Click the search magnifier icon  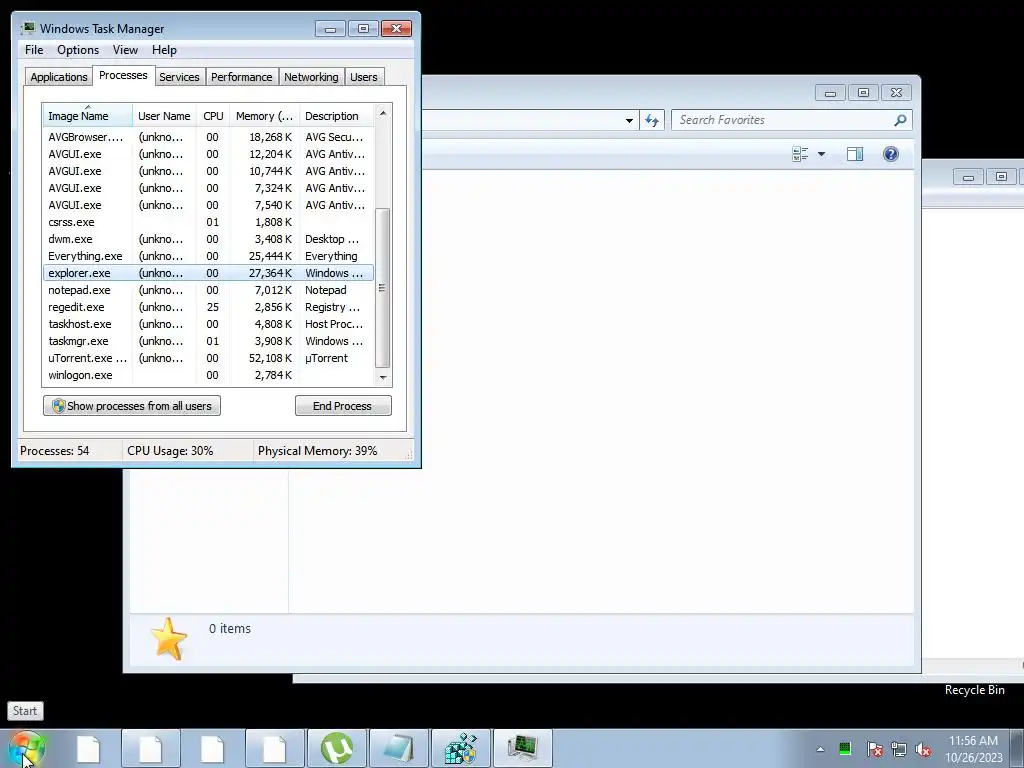point(901,120)
